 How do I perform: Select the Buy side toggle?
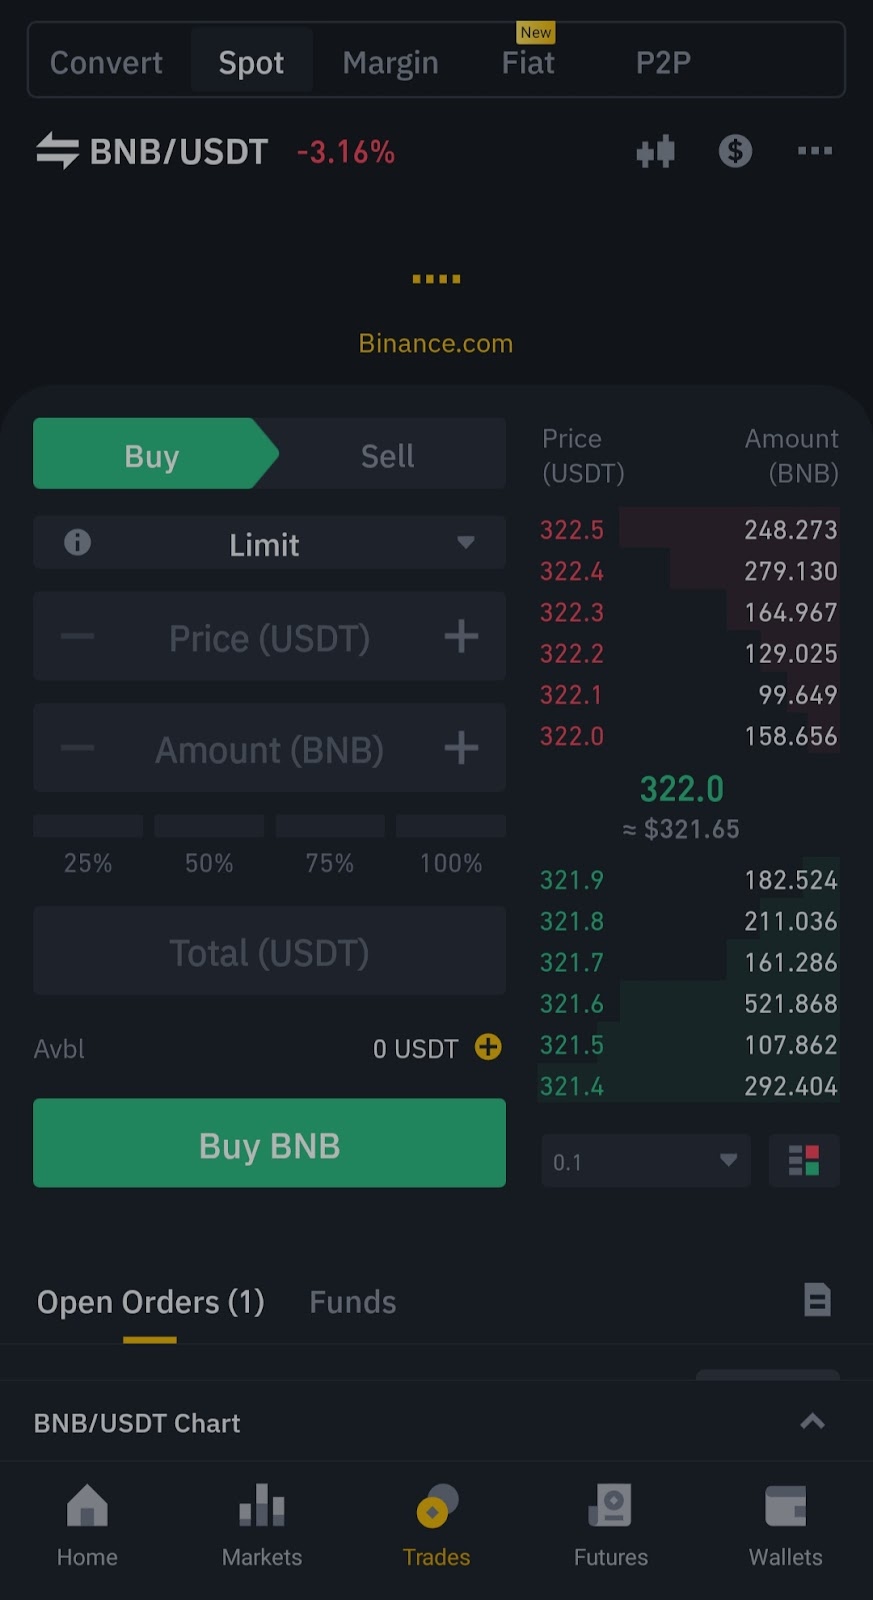pos(152,456)
